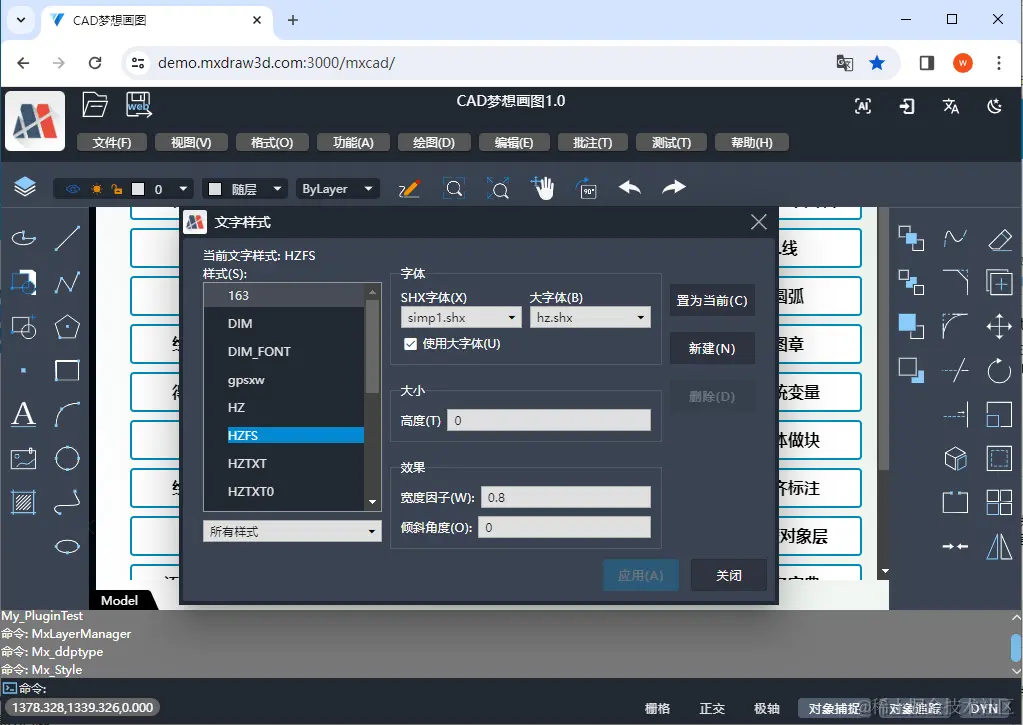Click the 置为当前(C) button
Screen dimensions: 1023x725
pos(712,300)
